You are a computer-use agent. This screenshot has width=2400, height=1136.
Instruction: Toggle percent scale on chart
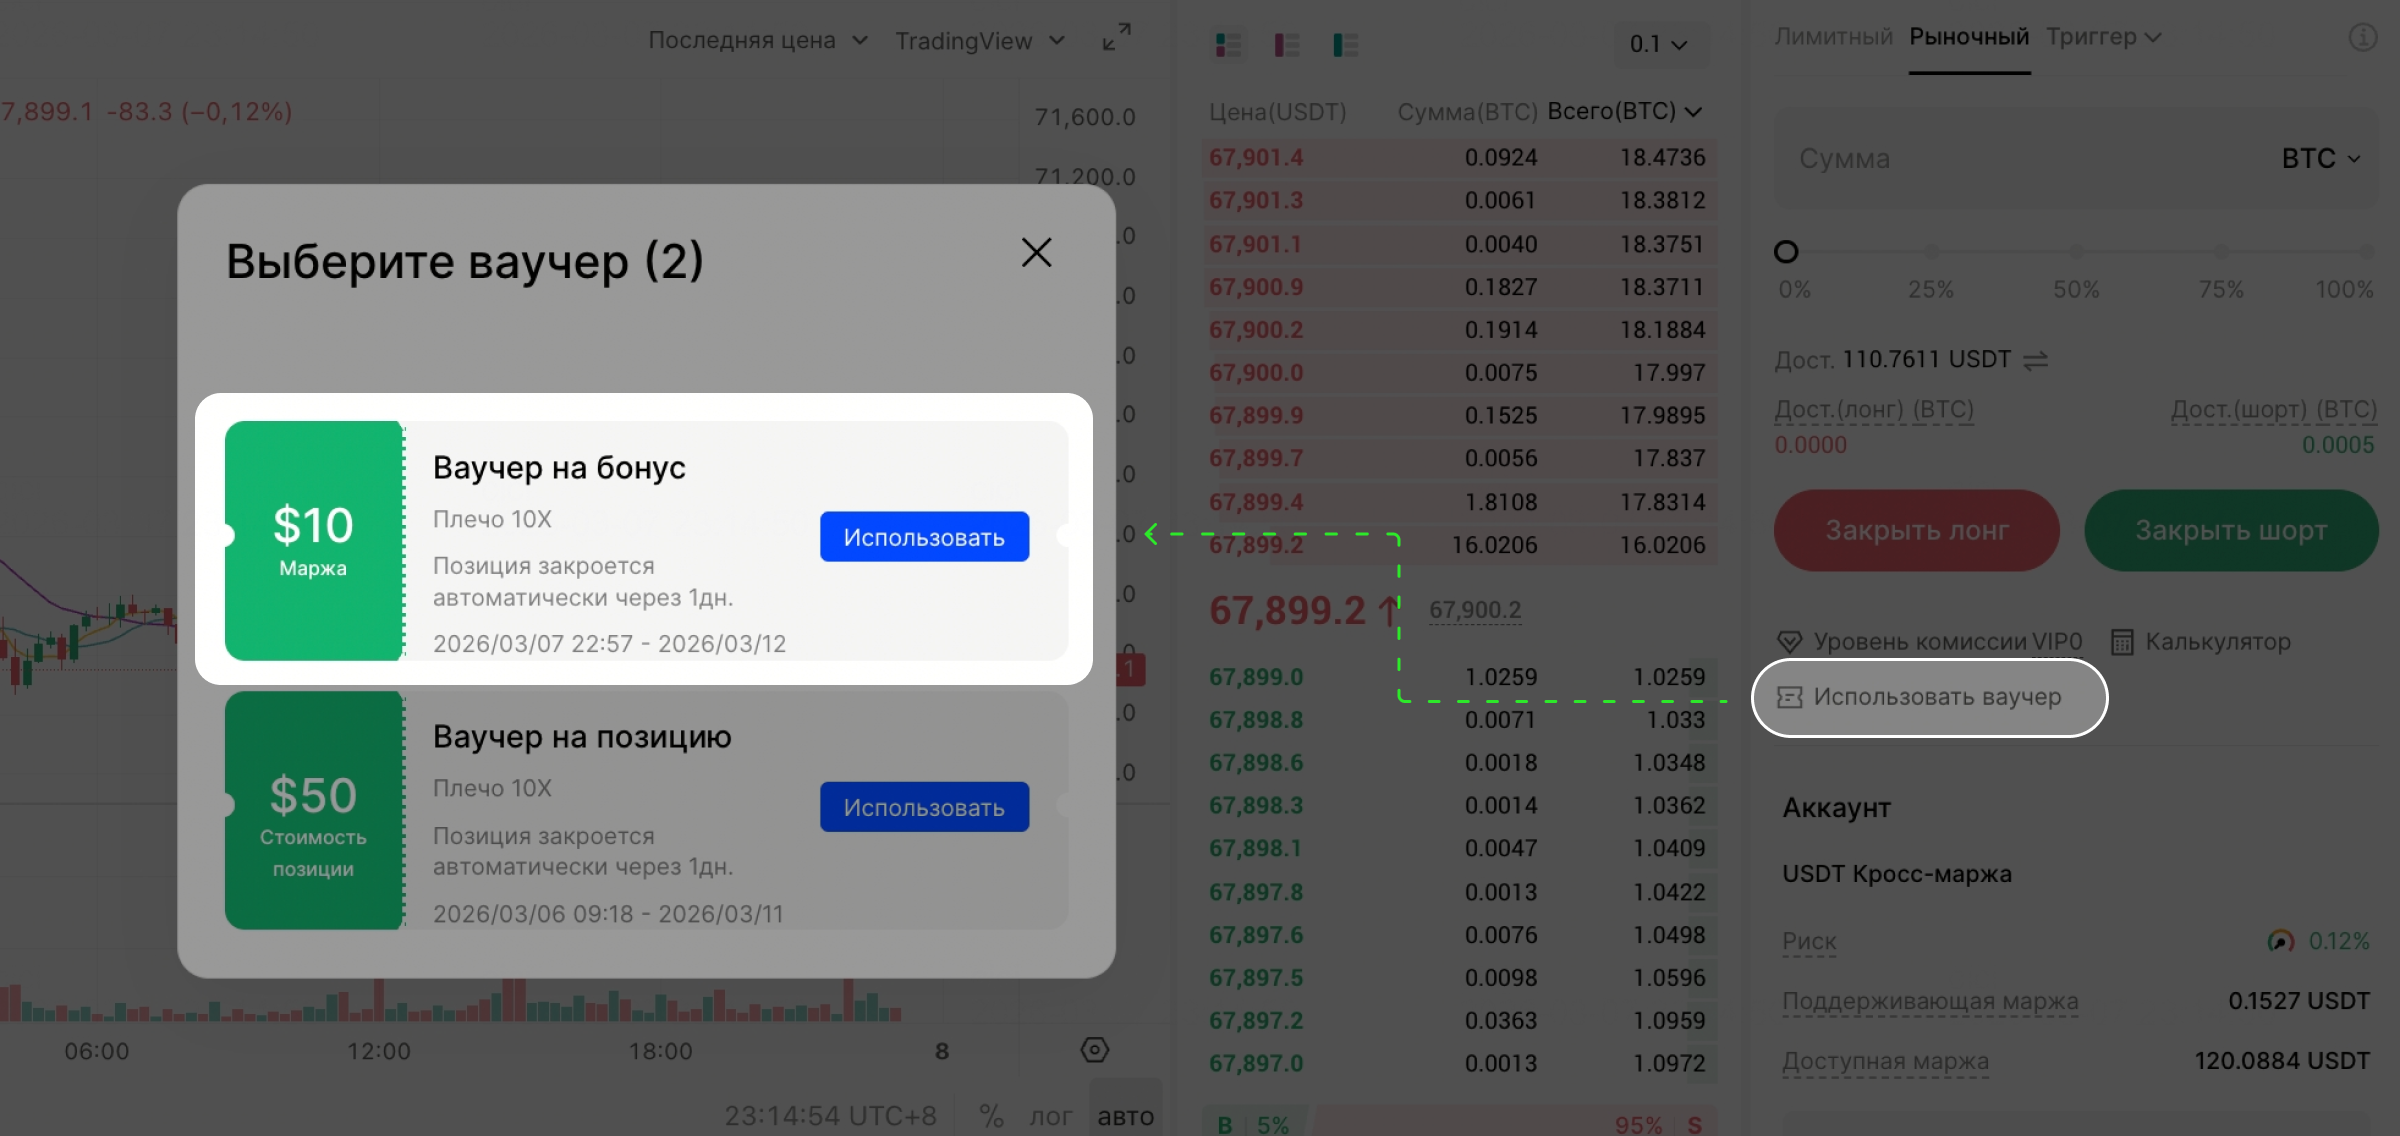click(x=990, y=1115)
